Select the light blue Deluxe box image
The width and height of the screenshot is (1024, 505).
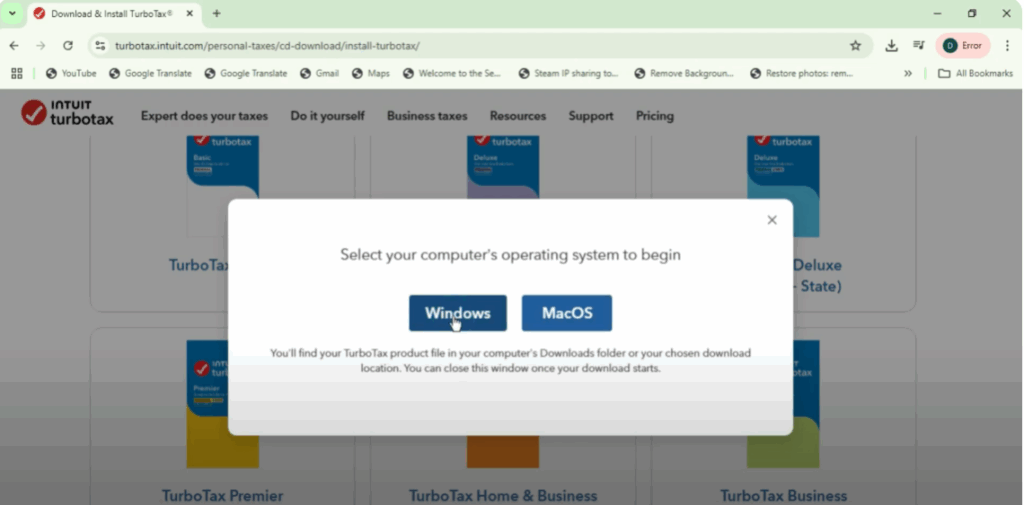click(783, 186)
